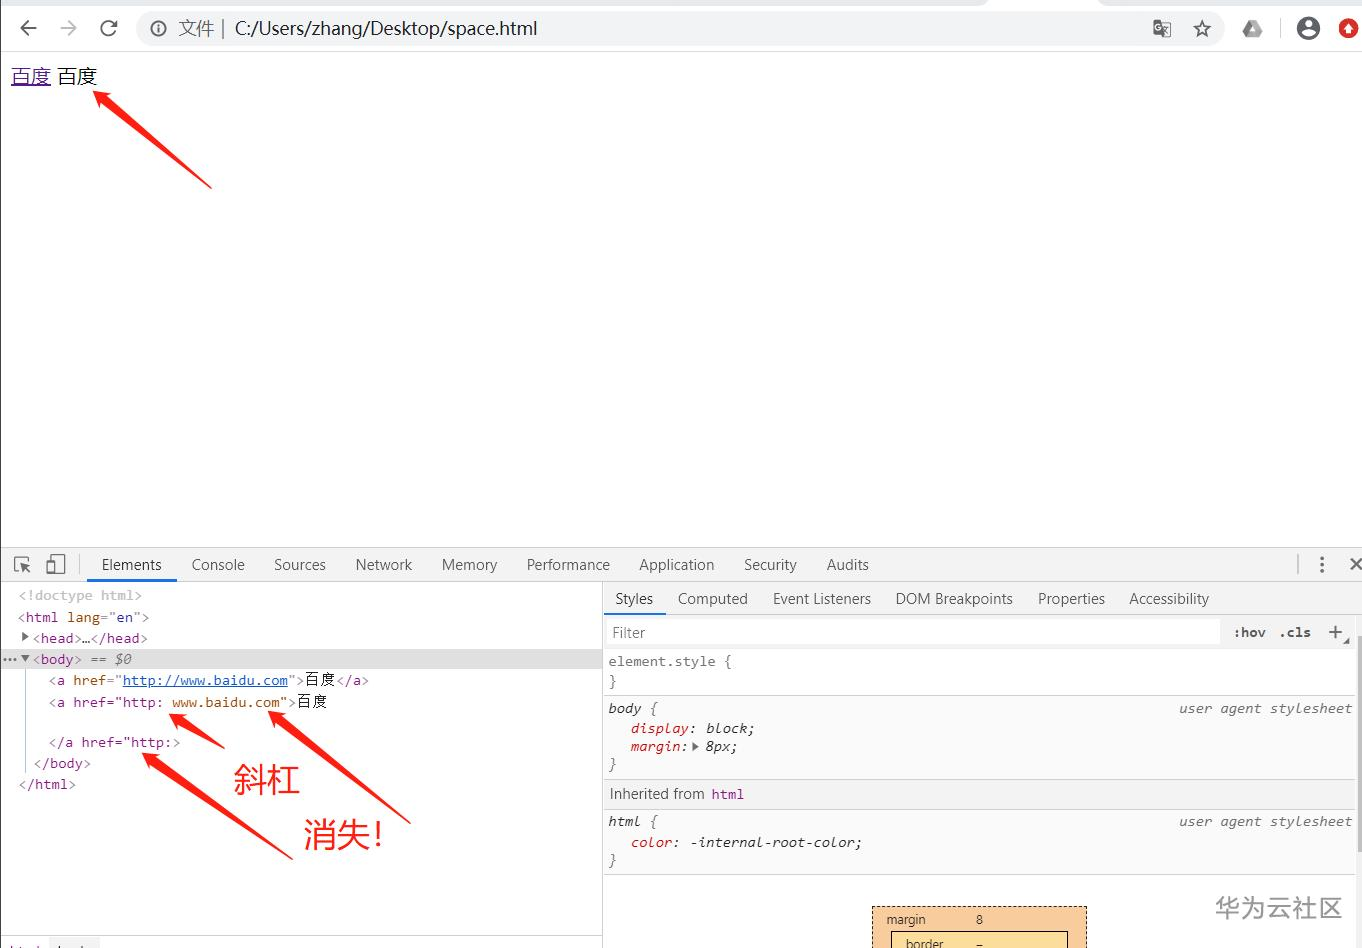
Task: Go forward in browser history
Action: tap(68, 29)
